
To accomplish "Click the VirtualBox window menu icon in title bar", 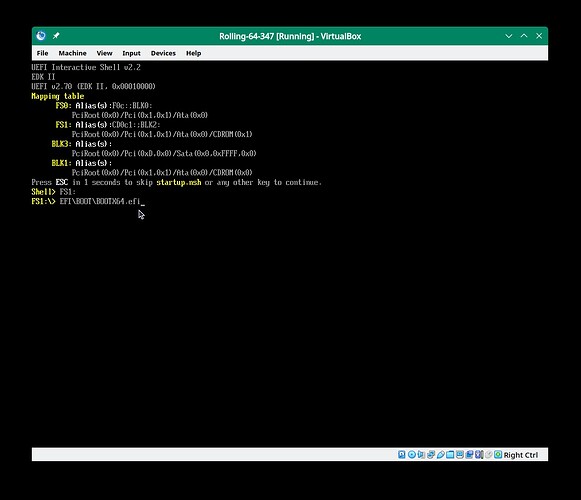I will pyautogui.click(x=41, y=36).
